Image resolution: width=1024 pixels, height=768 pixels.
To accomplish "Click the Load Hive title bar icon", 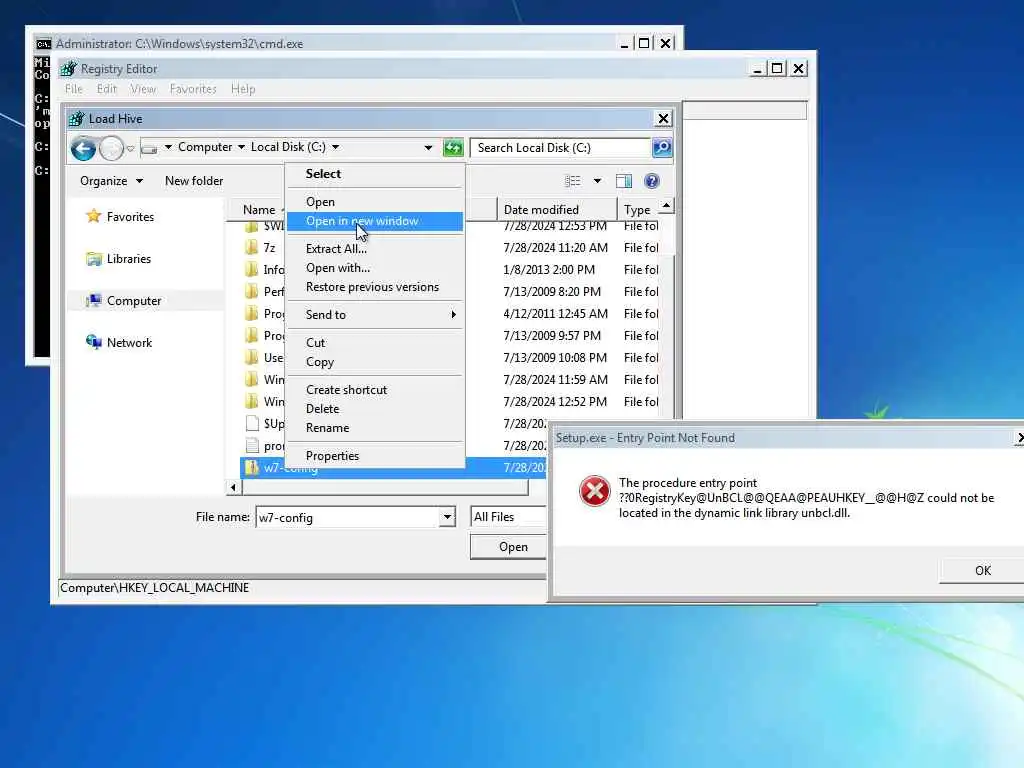I will pos(77,119).
